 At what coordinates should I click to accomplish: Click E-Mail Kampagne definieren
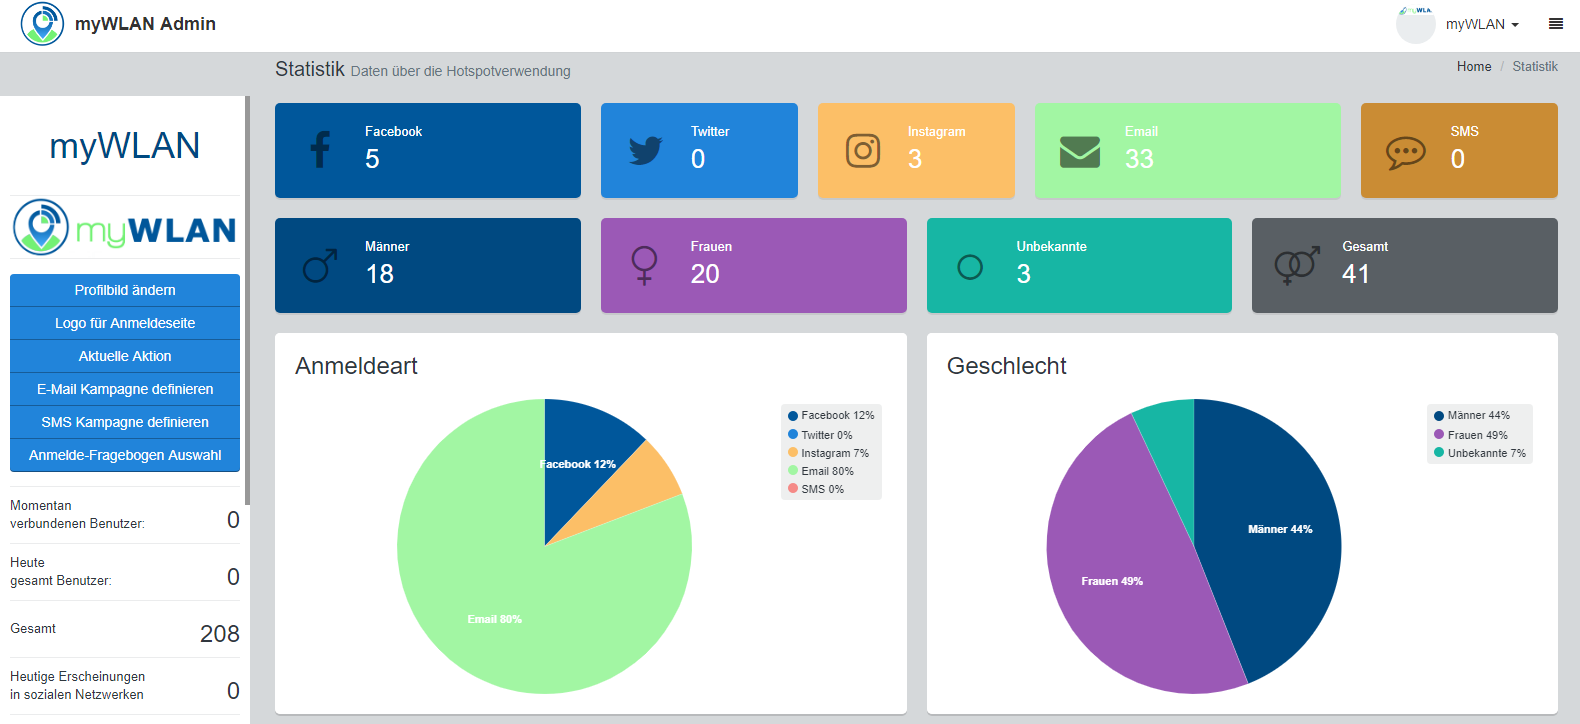pos(125,389)
